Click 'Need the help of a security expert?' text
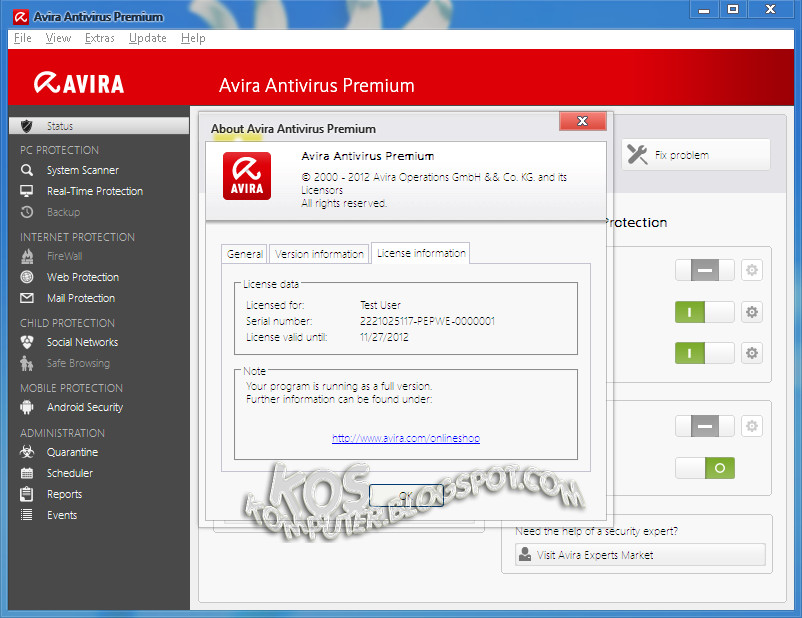Image resolution: width=802 pixels, height=618 pixels. pyautogui.click(x=596, y=531)
